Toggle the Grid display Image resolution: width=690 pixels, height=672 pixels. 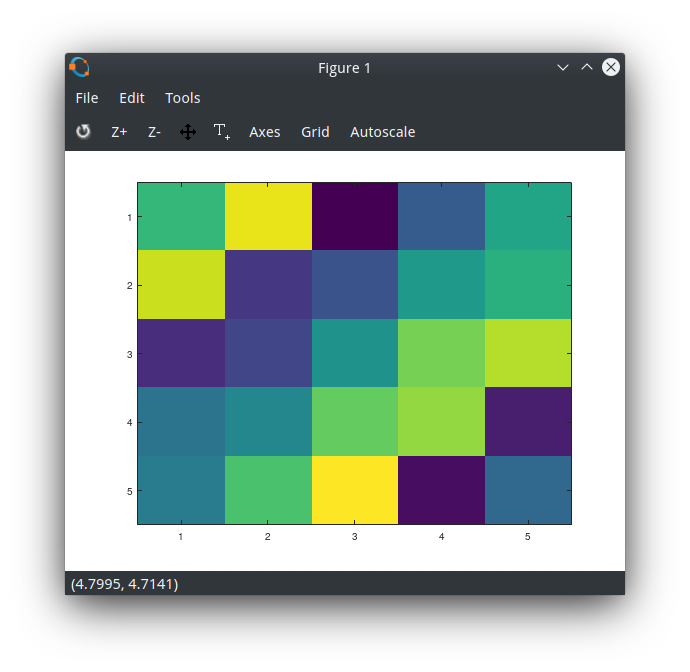315,132
